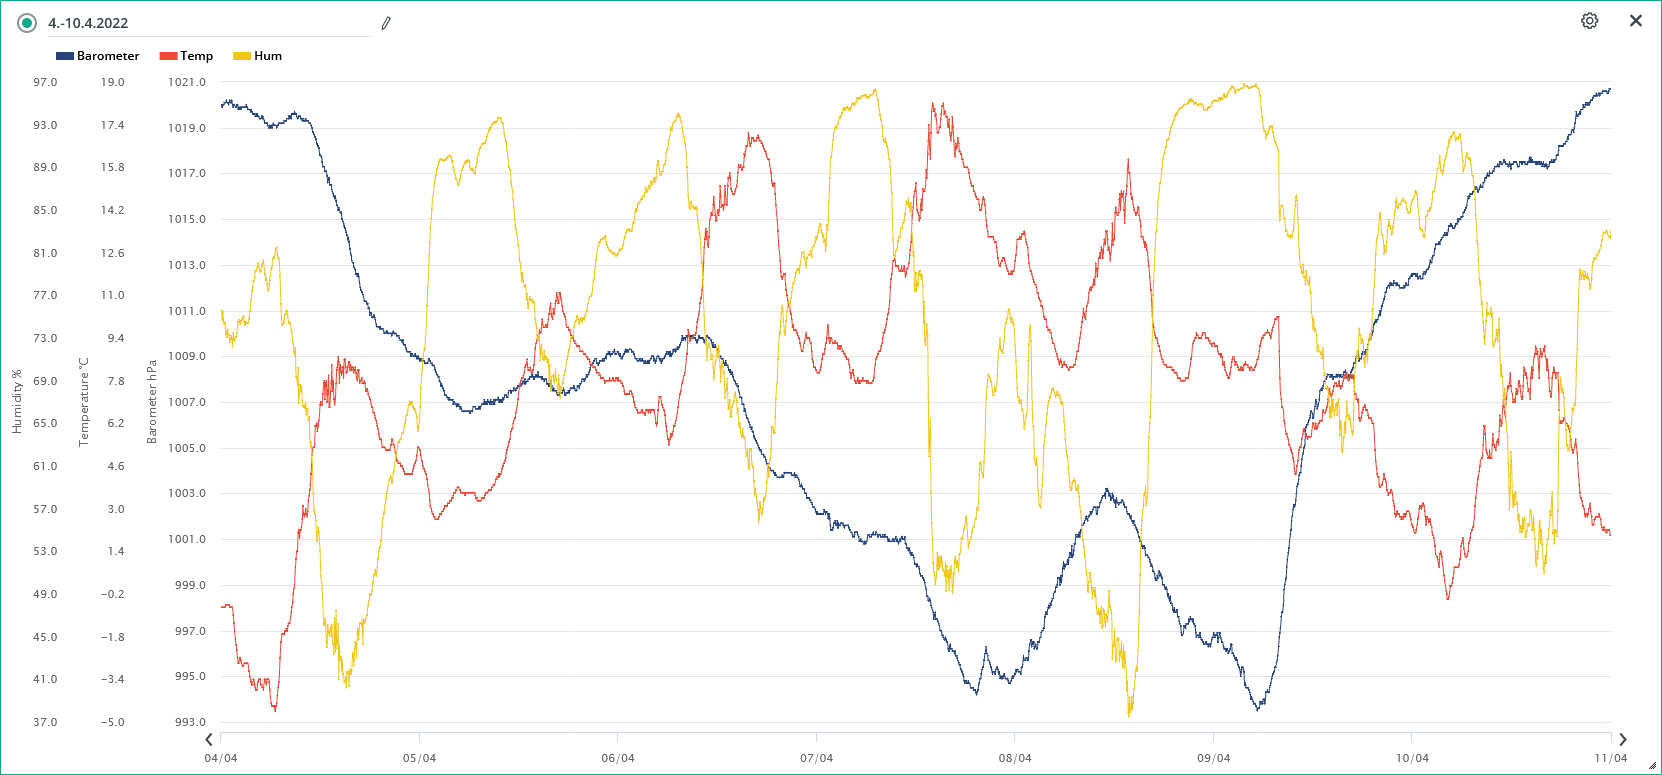
Task: Click the pencil icon to rename the chart
Action: point(386,23)
